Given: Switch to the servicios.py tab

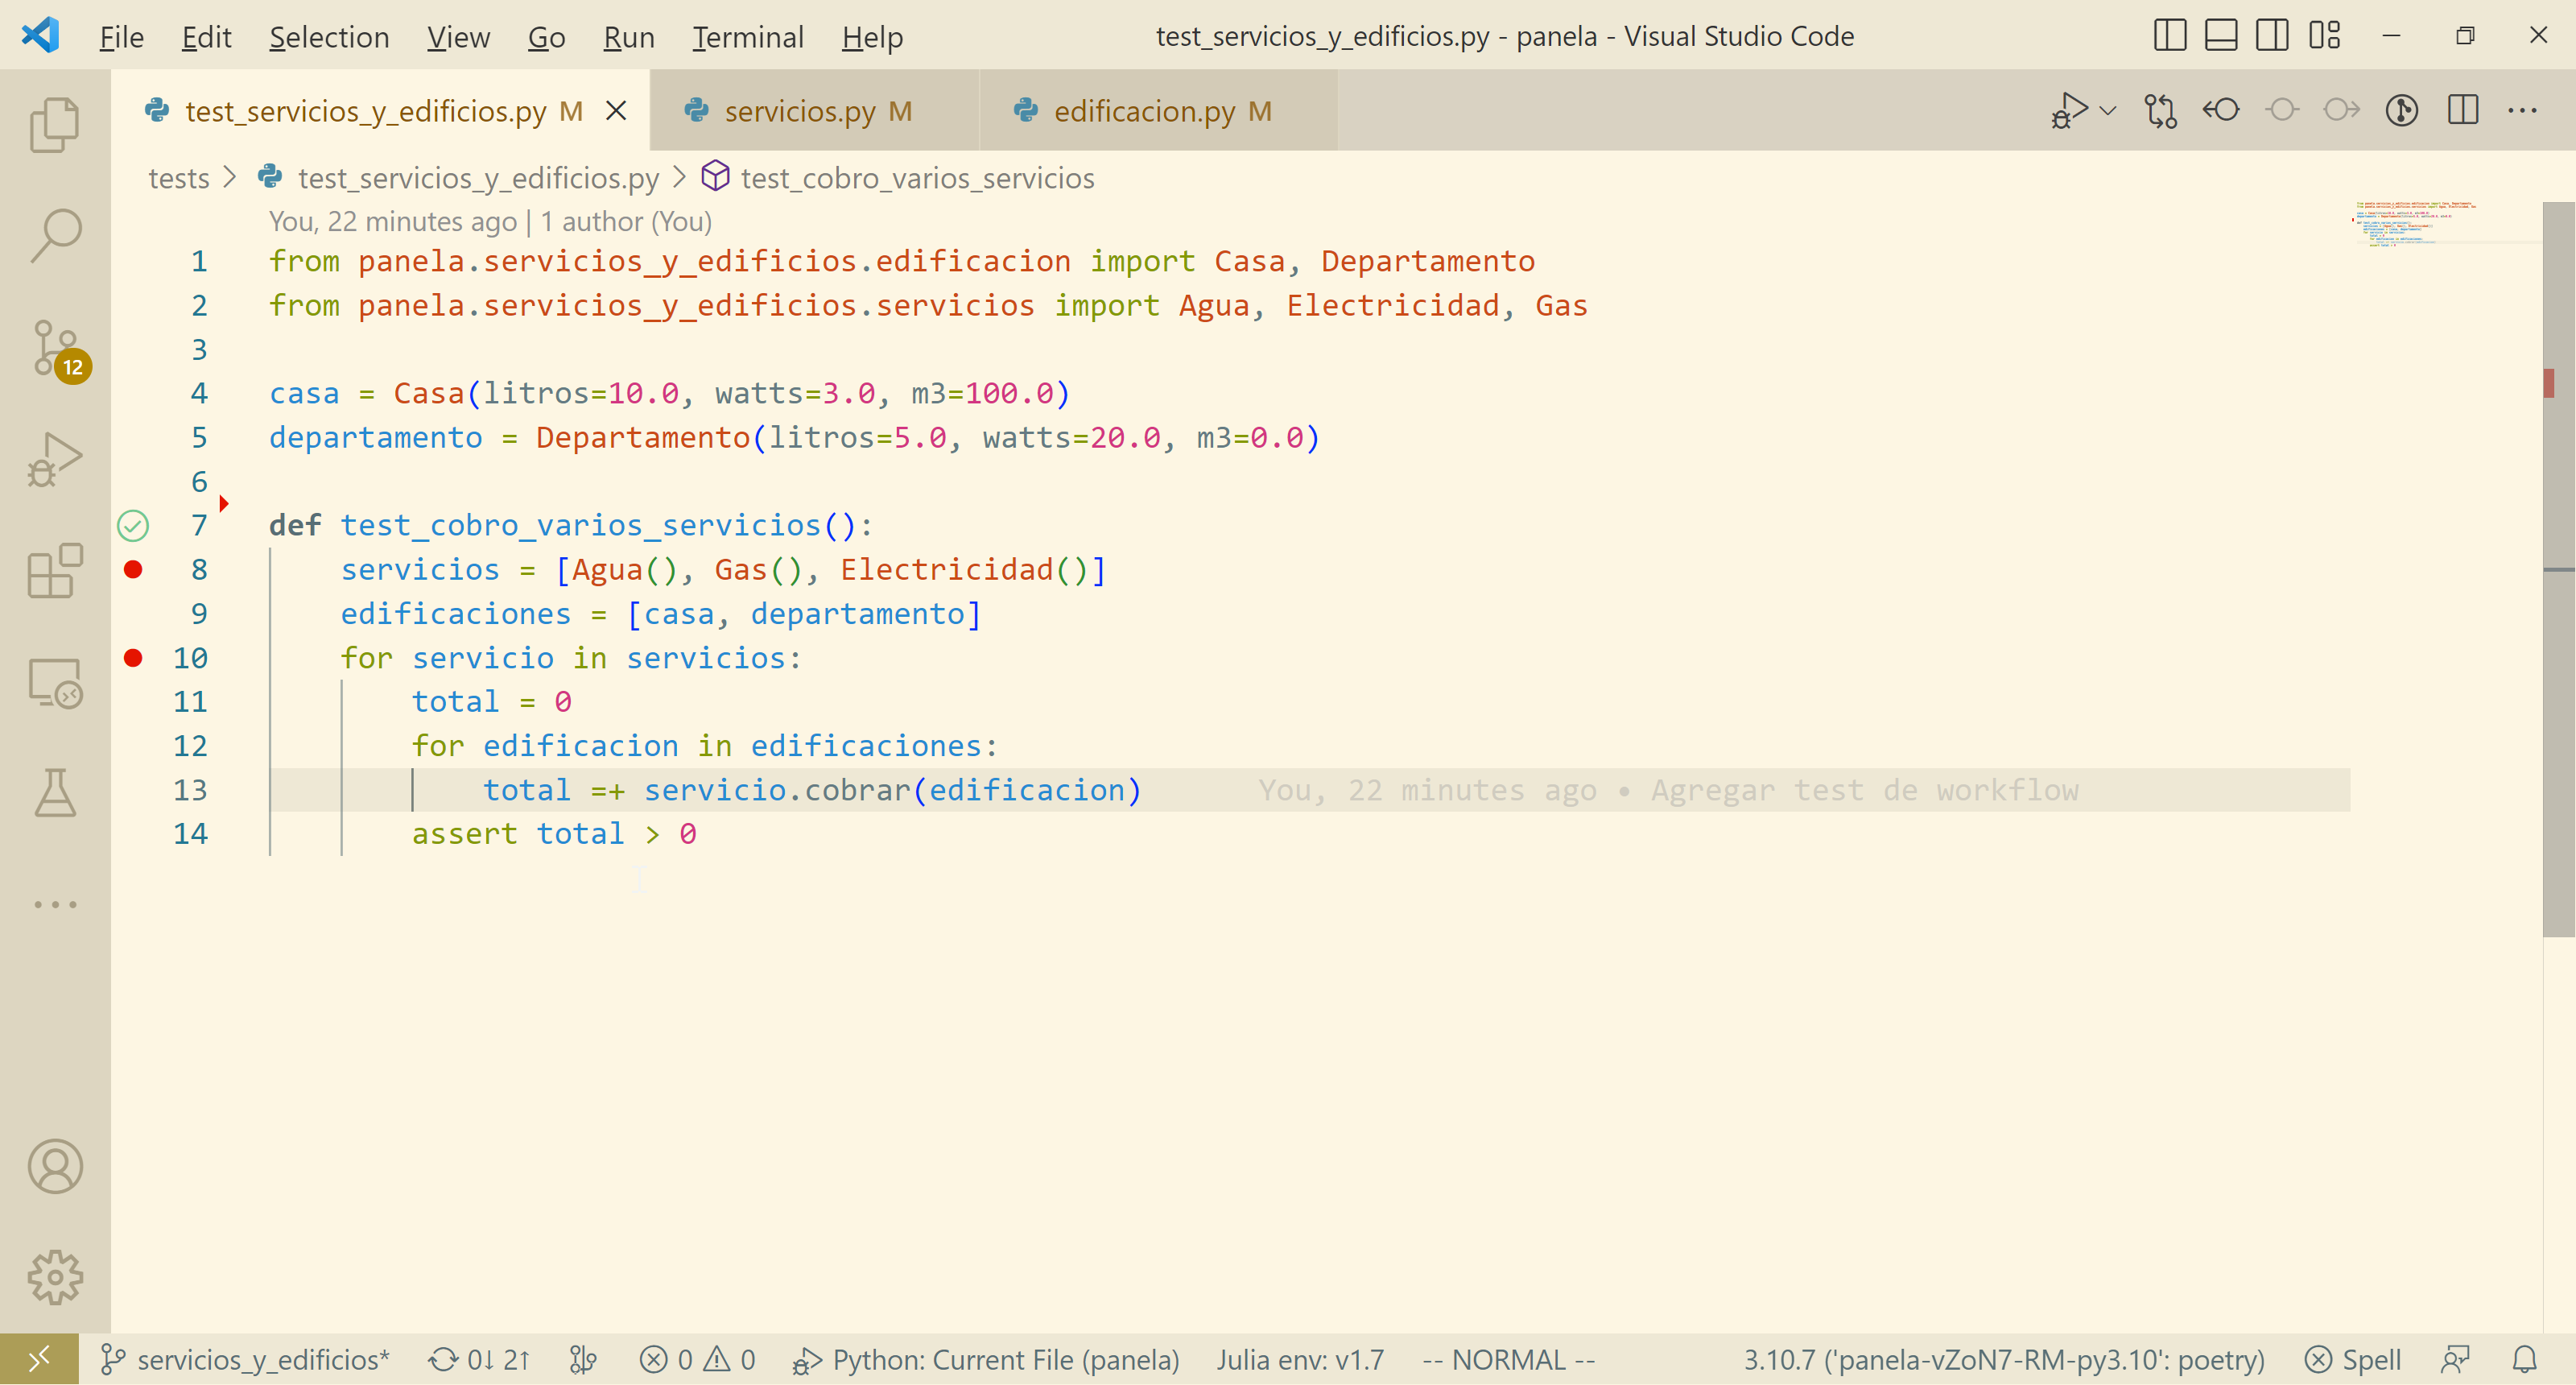Looking at the screenshot, I should point(799,111).
